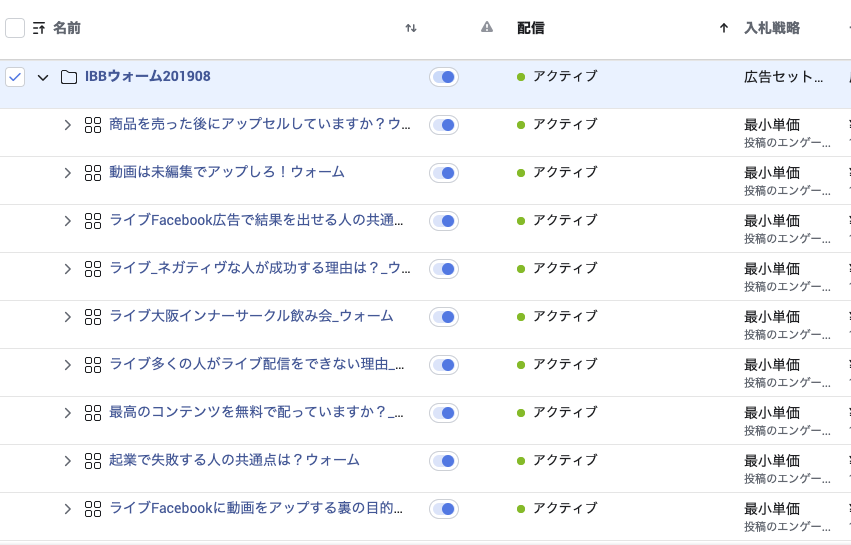Open the ライブ多くの人がライブ配信をできない理由 ad set link

tap(257, 364)
